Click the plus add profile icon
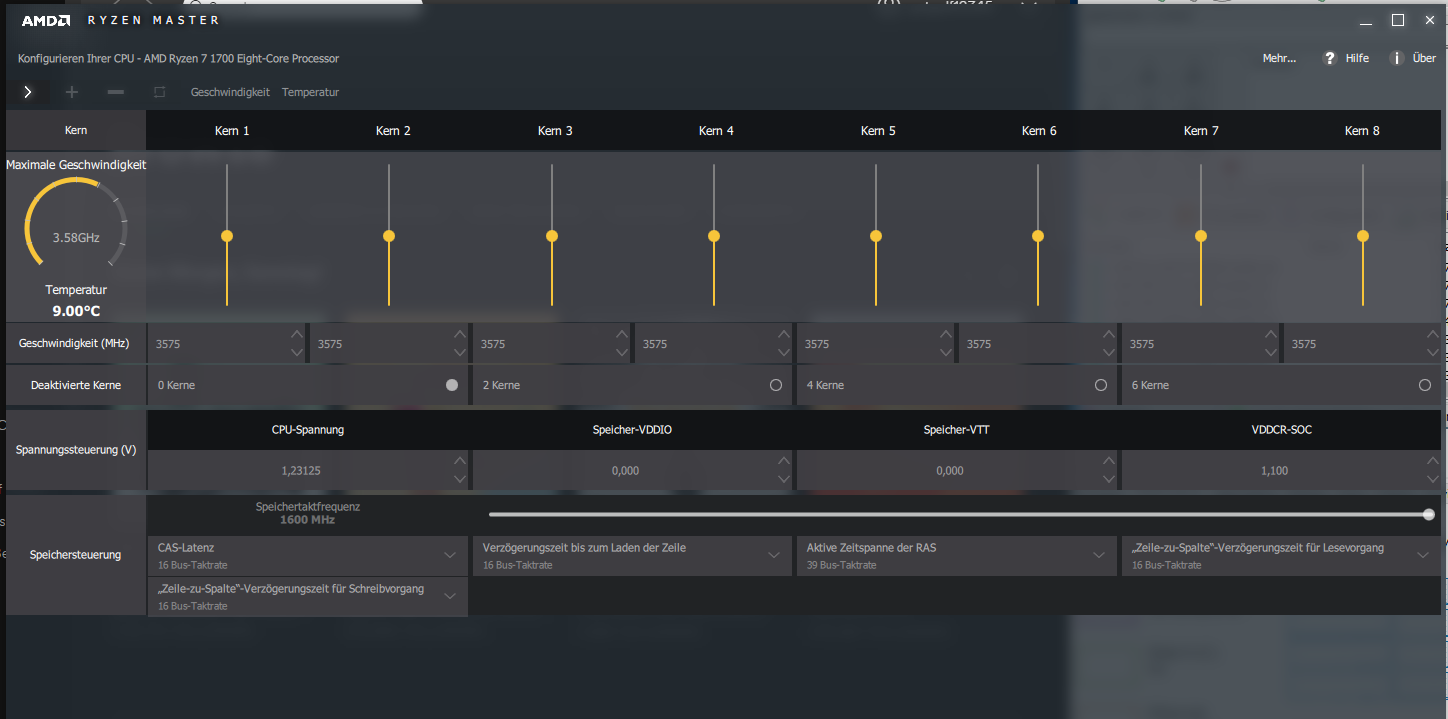 coord(71,92)
